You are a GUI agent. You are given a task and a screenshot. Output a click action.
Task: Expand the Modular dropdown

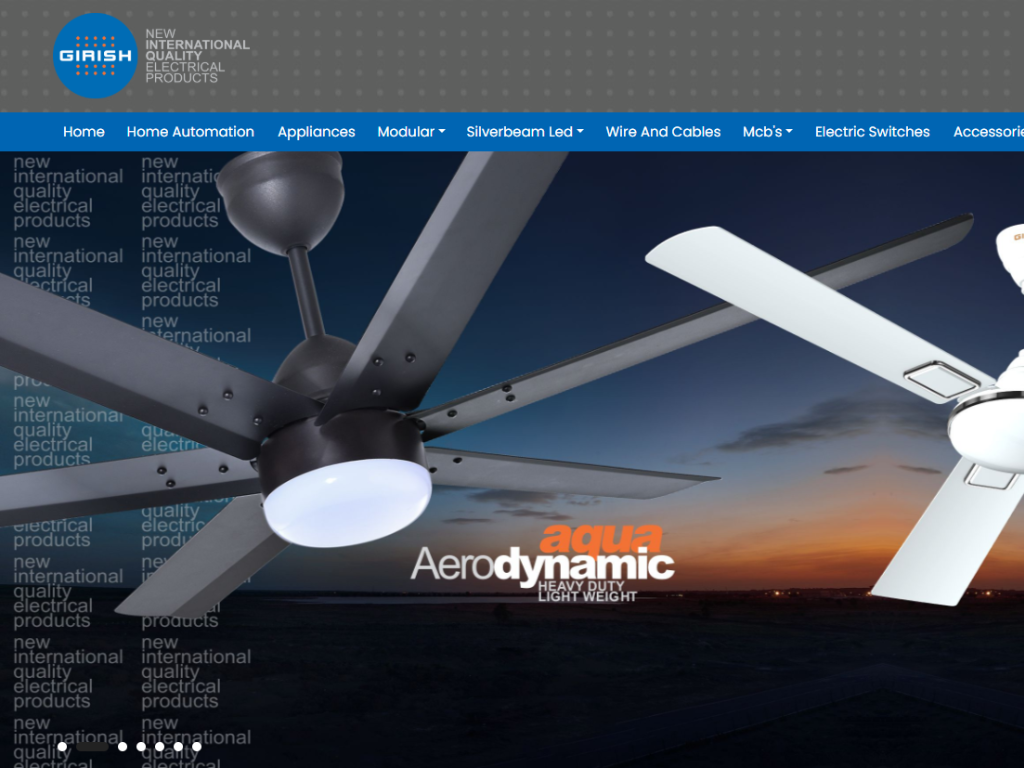(411, 132)
